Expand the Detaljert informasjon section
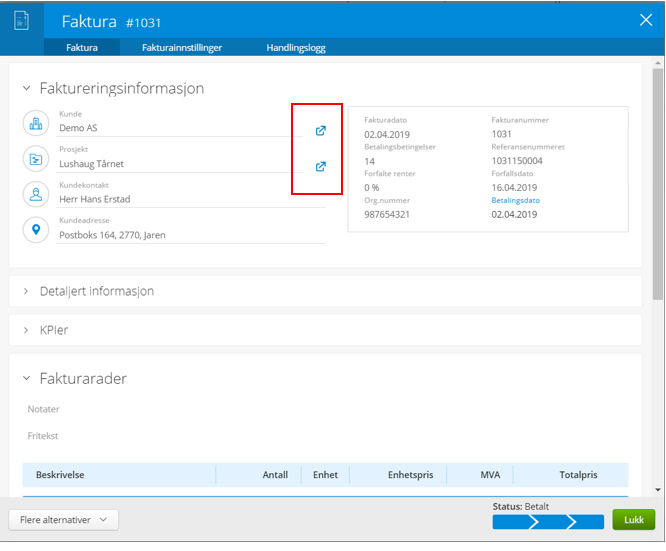The width and height of the screenshot is (666, 551). (26, 291)
